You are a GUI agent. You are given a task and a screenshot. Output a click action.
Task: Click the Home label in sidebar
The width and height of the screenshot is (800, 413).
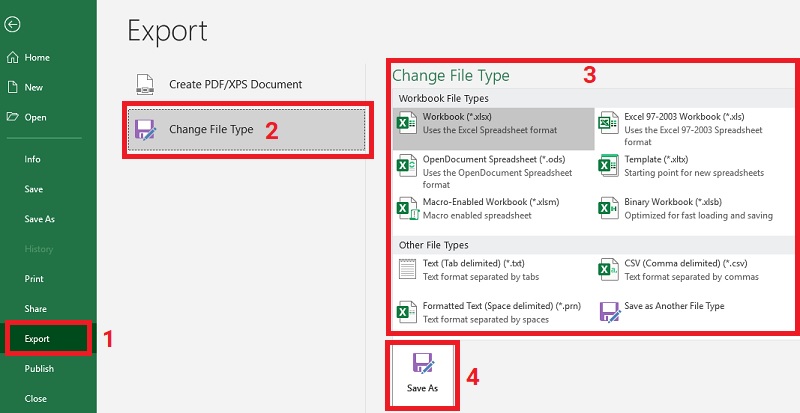coord(37,58)
